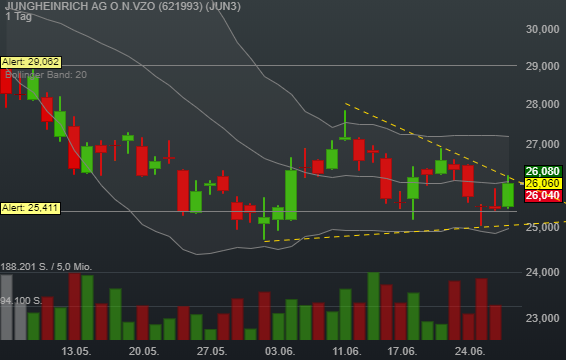
Task: Click the 29,000 price axis label
Action: pos(543,66)
